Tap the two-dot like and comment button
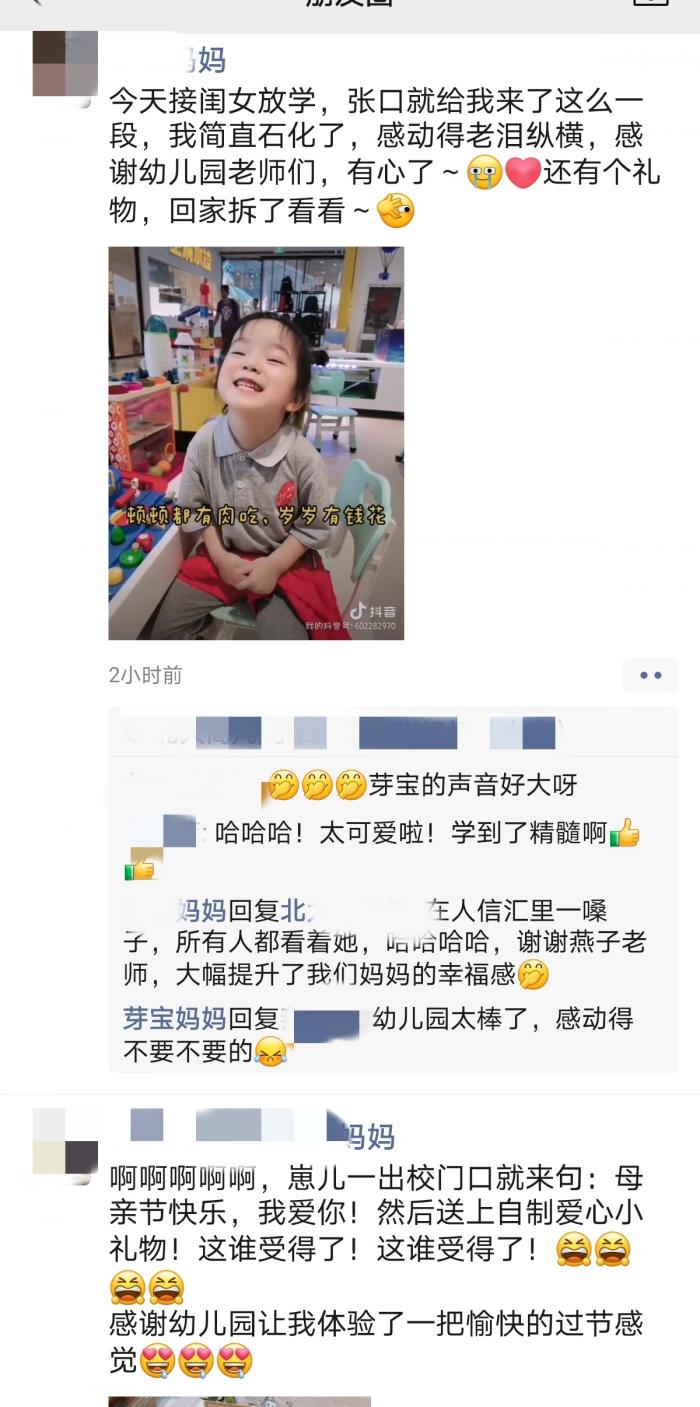 (651, 675)
